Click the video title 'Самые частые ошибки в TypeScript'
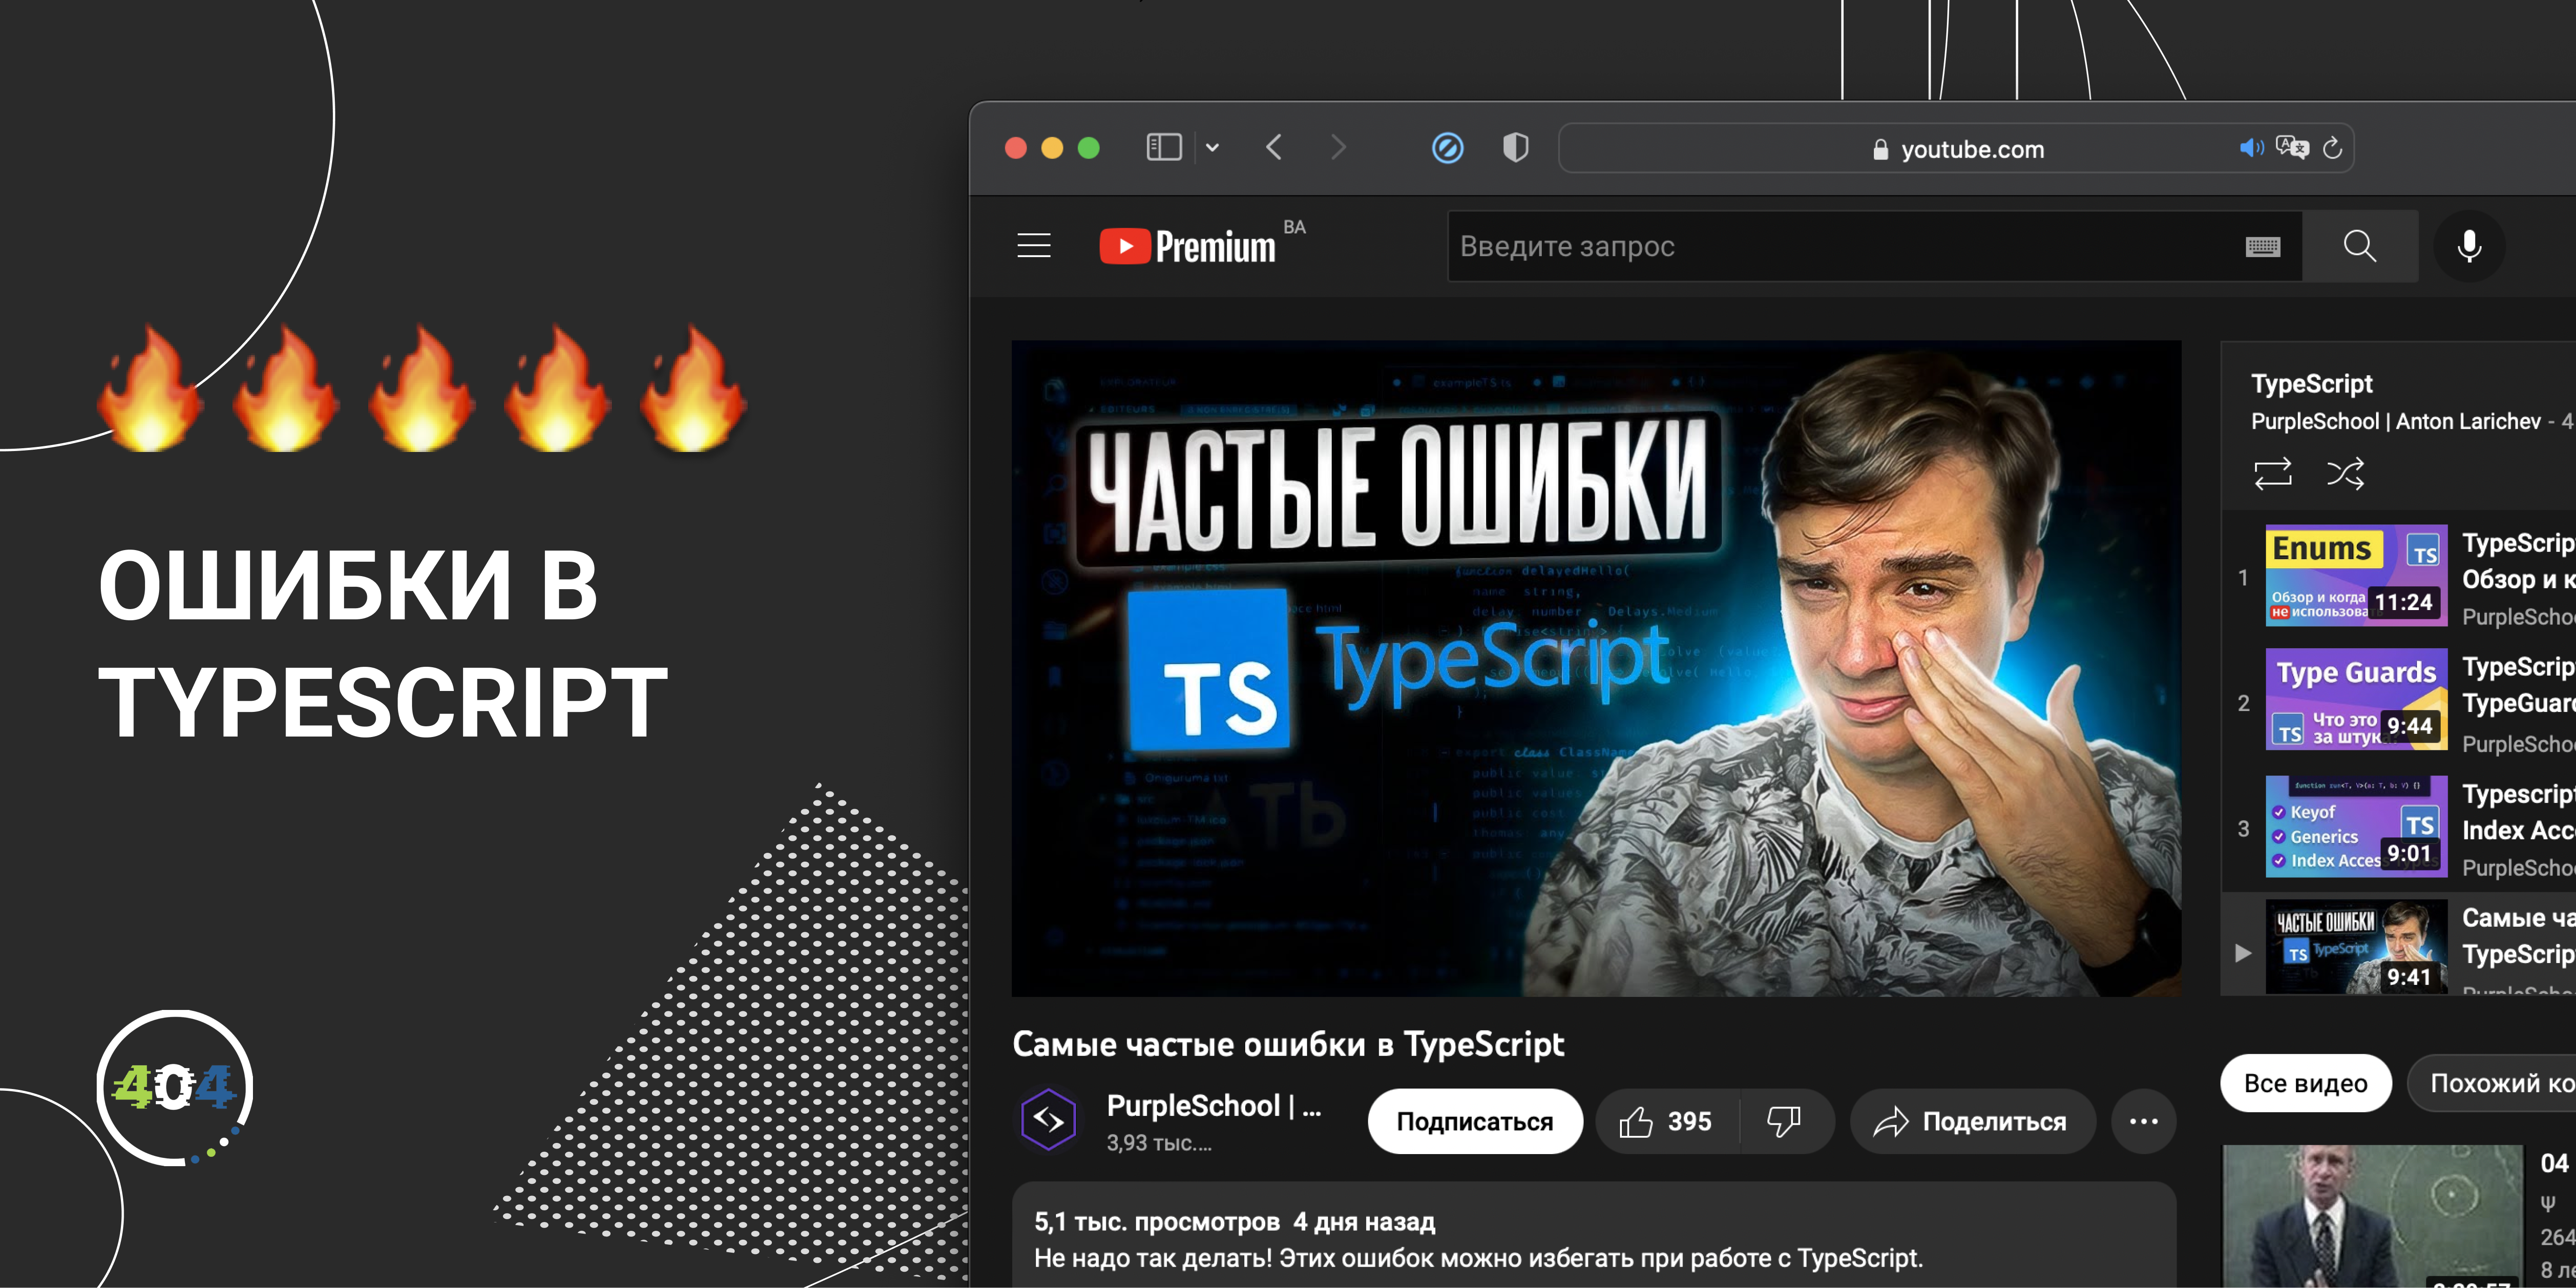The image size is (2576, 1288). (1288, 1044)
